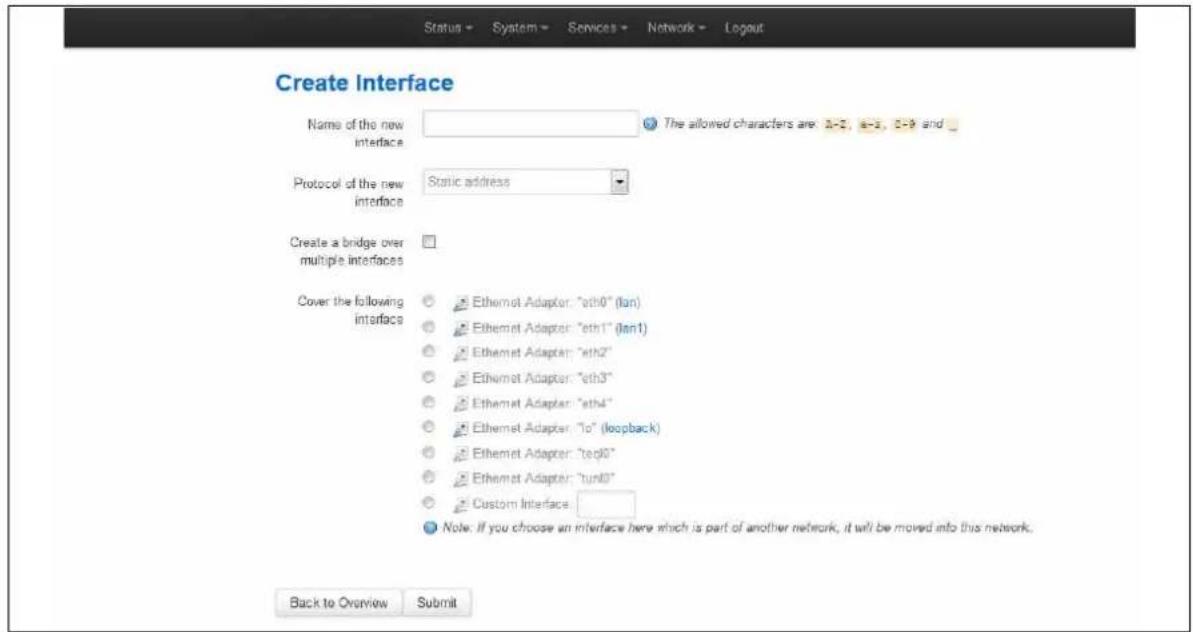Click the Submit button
The height and width of the screenshot is (632, 1193).
coord(437,602)
